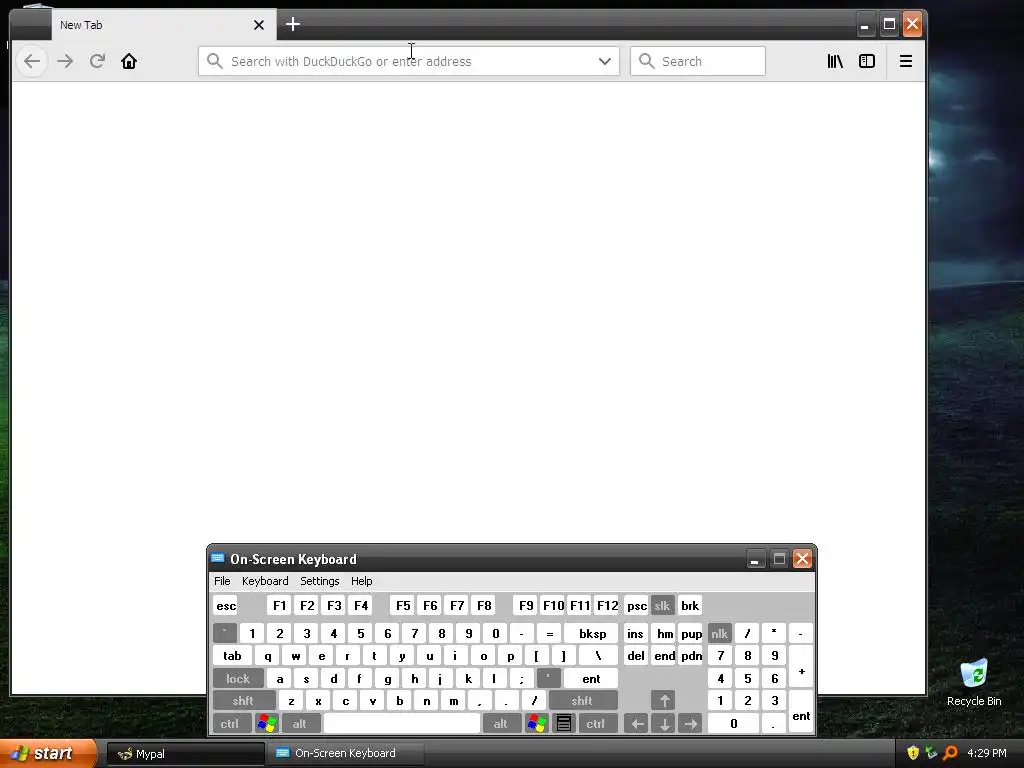Toggle the right shft key
Image resolution: width=1024 pixels, height=768 pixels.
pos(582,701)
